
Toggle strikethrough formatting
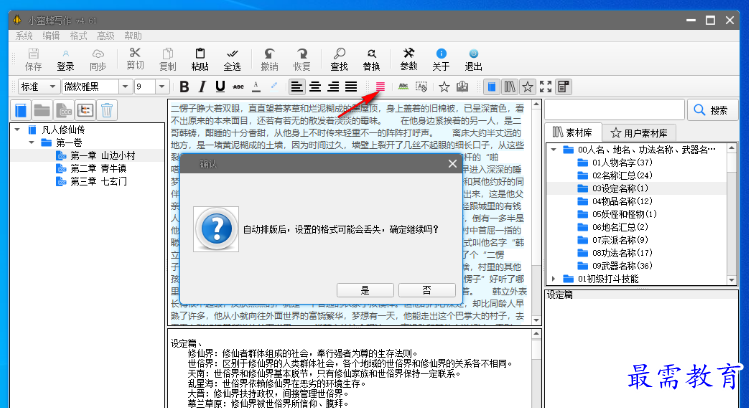[238, 86]
